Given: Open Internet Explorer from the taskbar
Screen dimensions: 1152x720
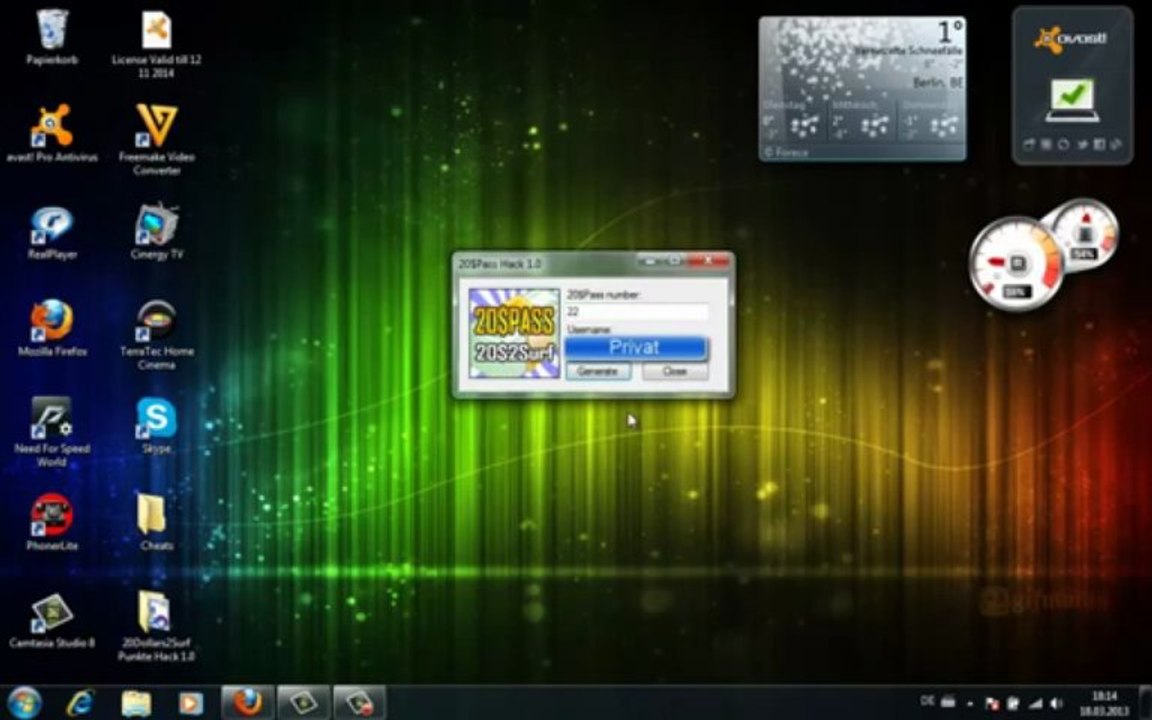Looking at the screenshot, I should click(x=81, y=703).
